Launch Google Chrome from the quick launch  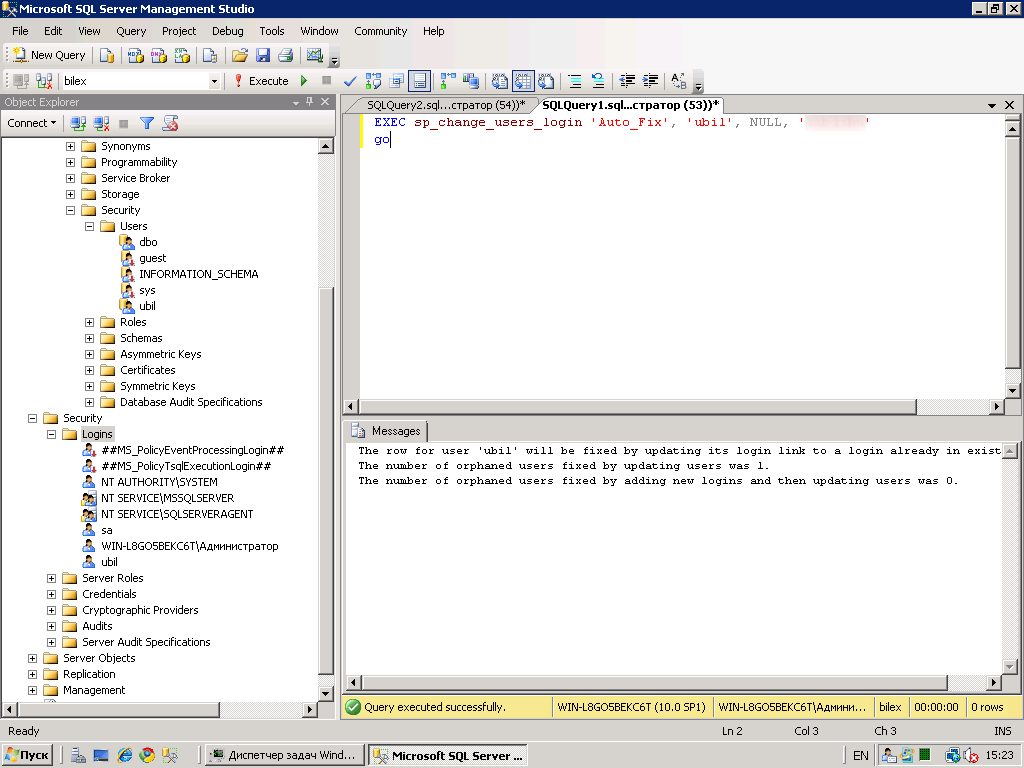(x=148, y=756)
